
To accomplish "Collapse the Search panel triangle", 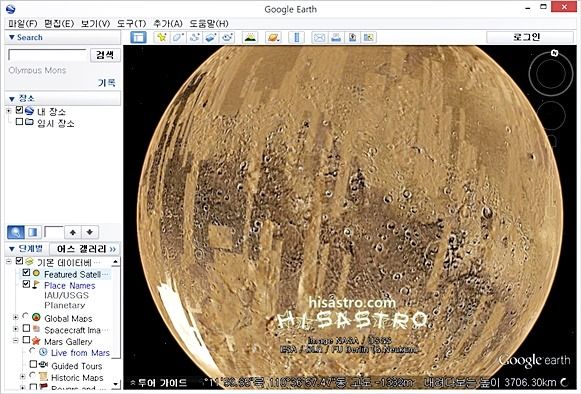I will coord(11,37).
